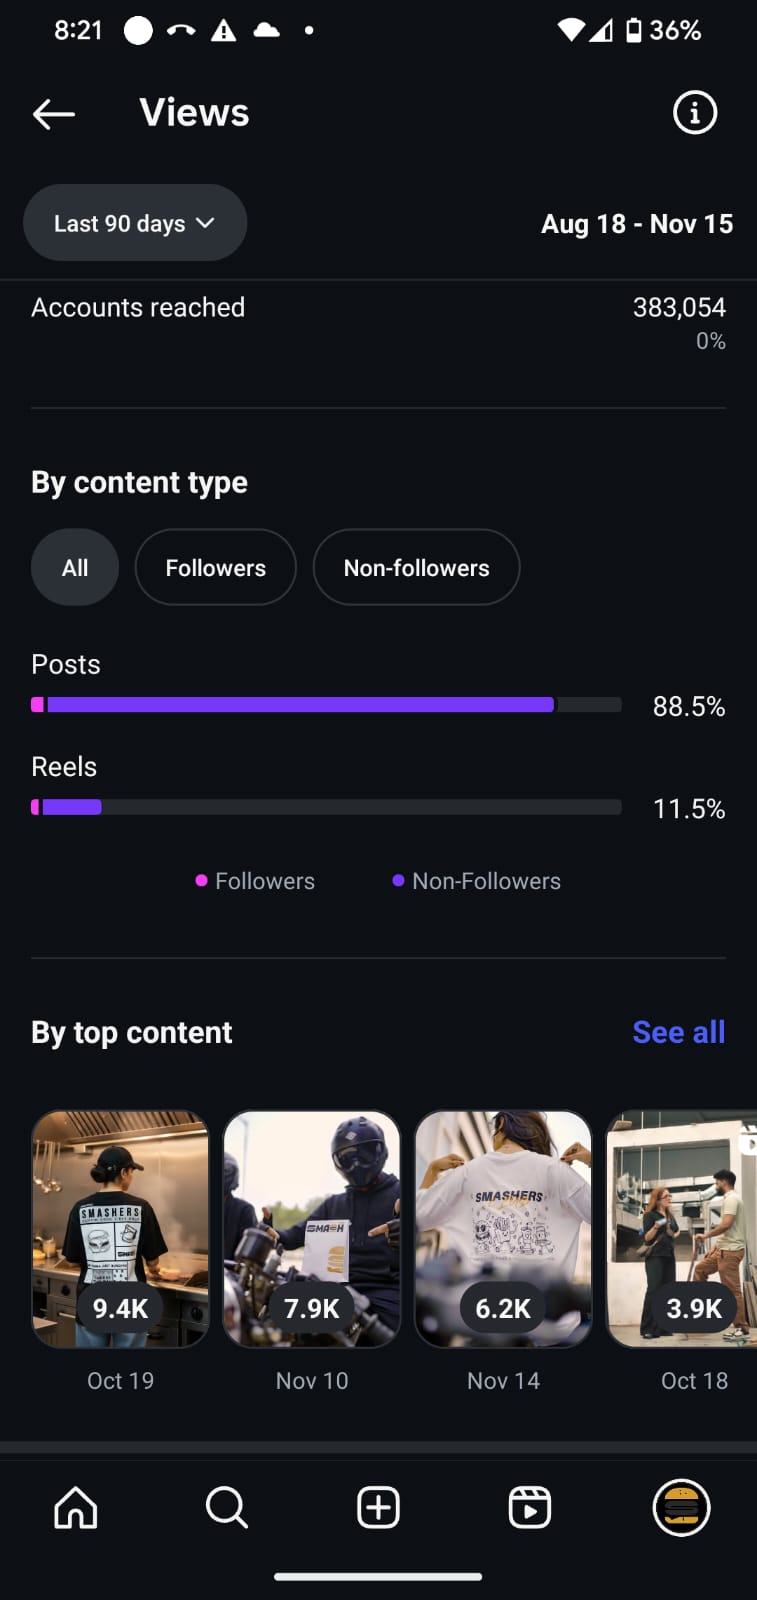Tap the back arrow icon
The width and height of the screenshot is (757, 1600).
(x=54, y=114)
